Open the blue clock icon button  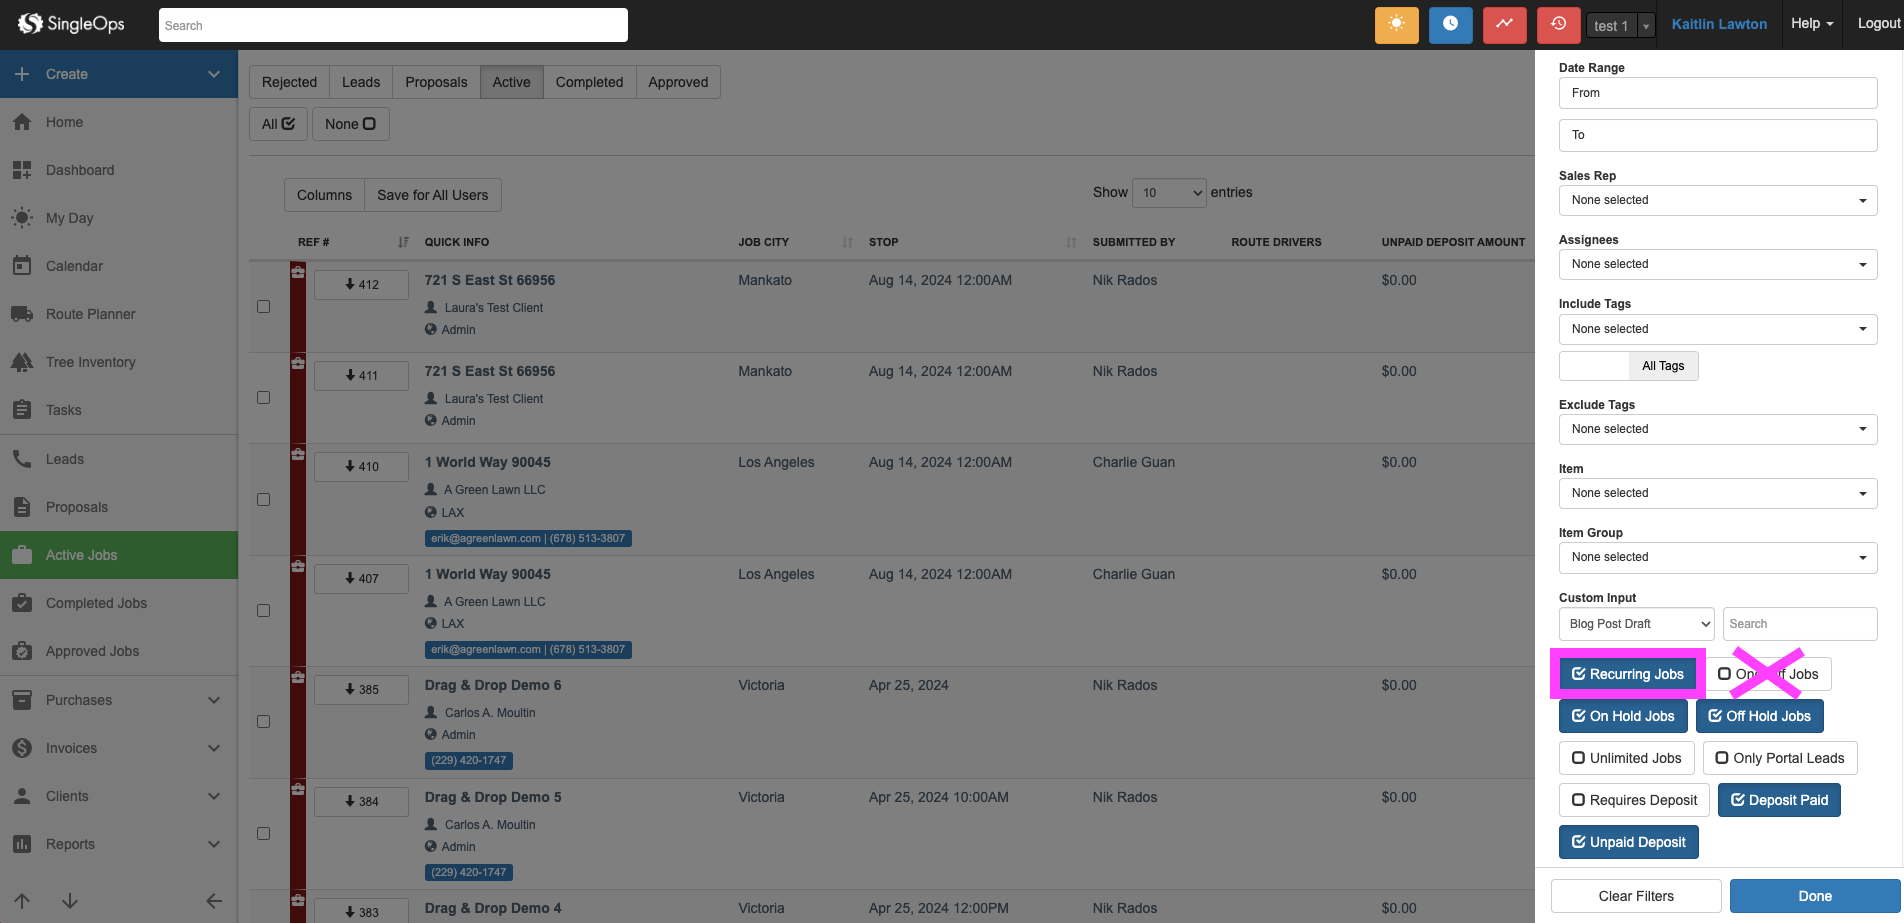(x=1450, y=25)
